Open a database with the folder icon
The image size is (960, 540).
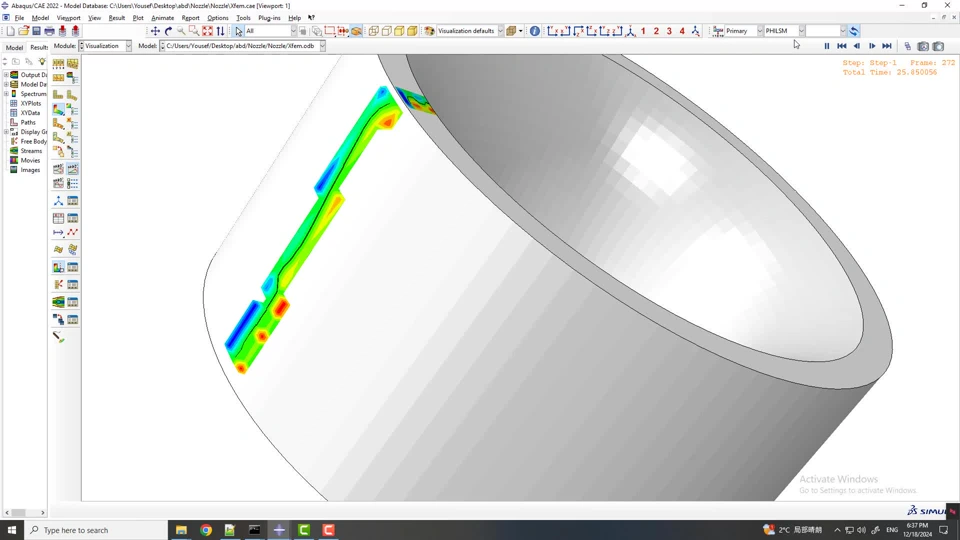coord(23,31)
